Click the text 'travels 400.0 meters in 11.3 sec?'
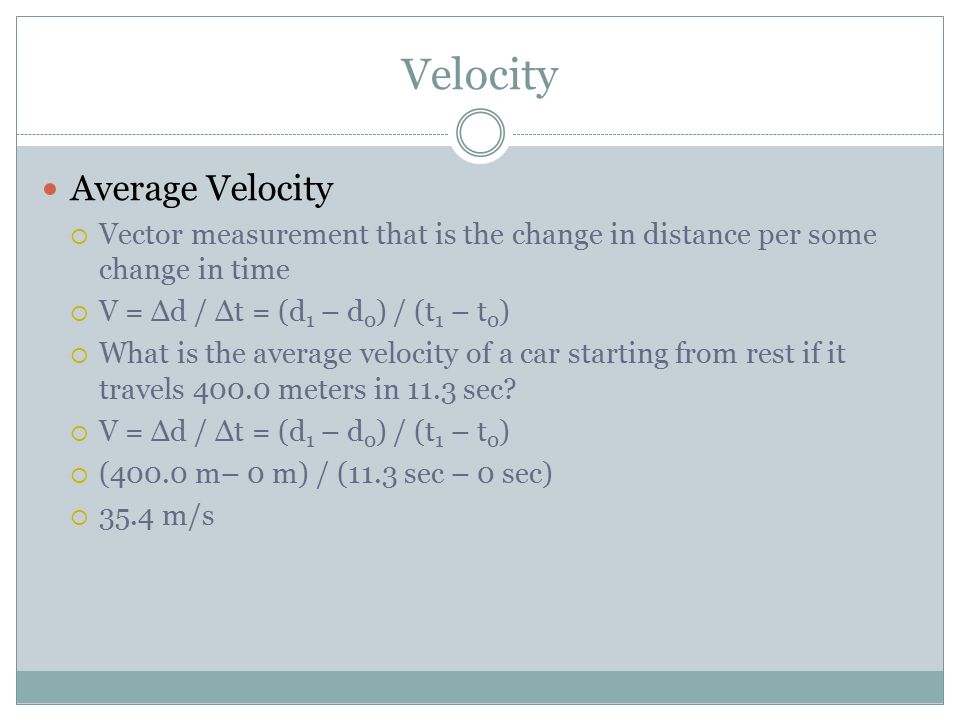This screenshot has height=720, width=960. 307,390
